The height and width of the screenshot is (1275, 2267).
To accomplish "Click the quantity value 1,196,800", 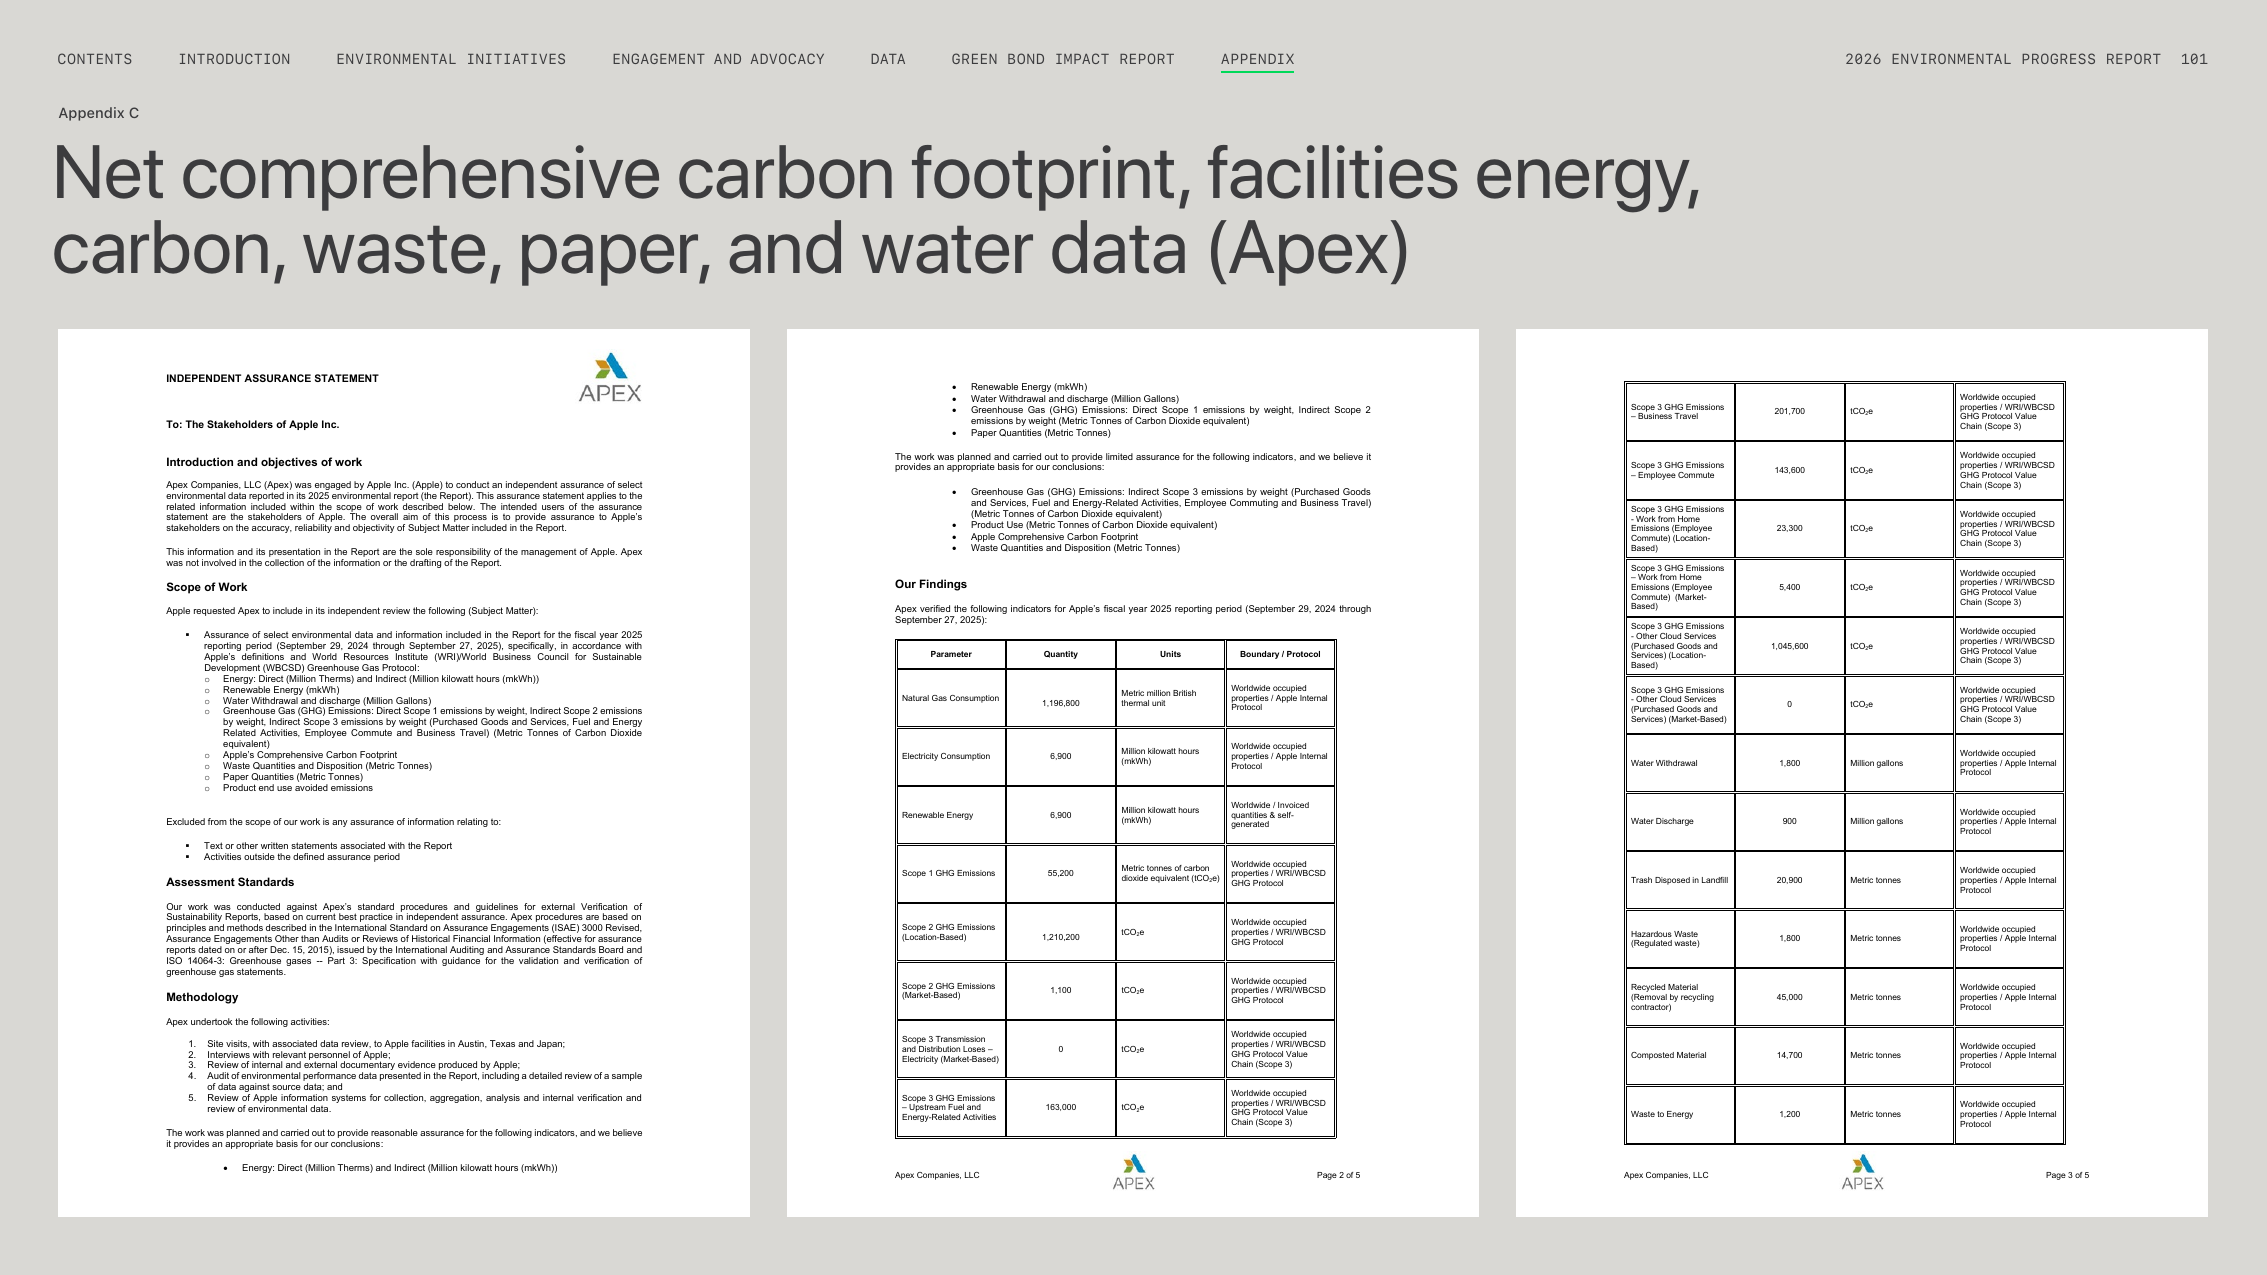I will click(x=1061, y=703).
